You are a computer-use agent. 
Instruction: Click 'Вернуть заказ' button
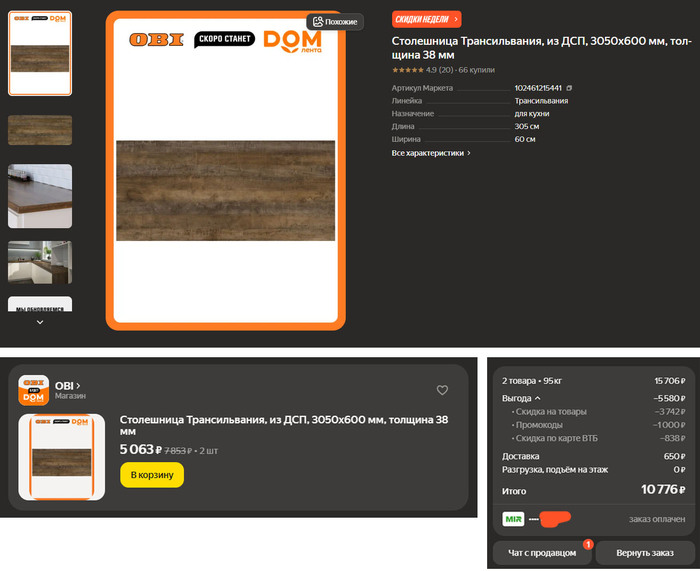click(645, 553)
